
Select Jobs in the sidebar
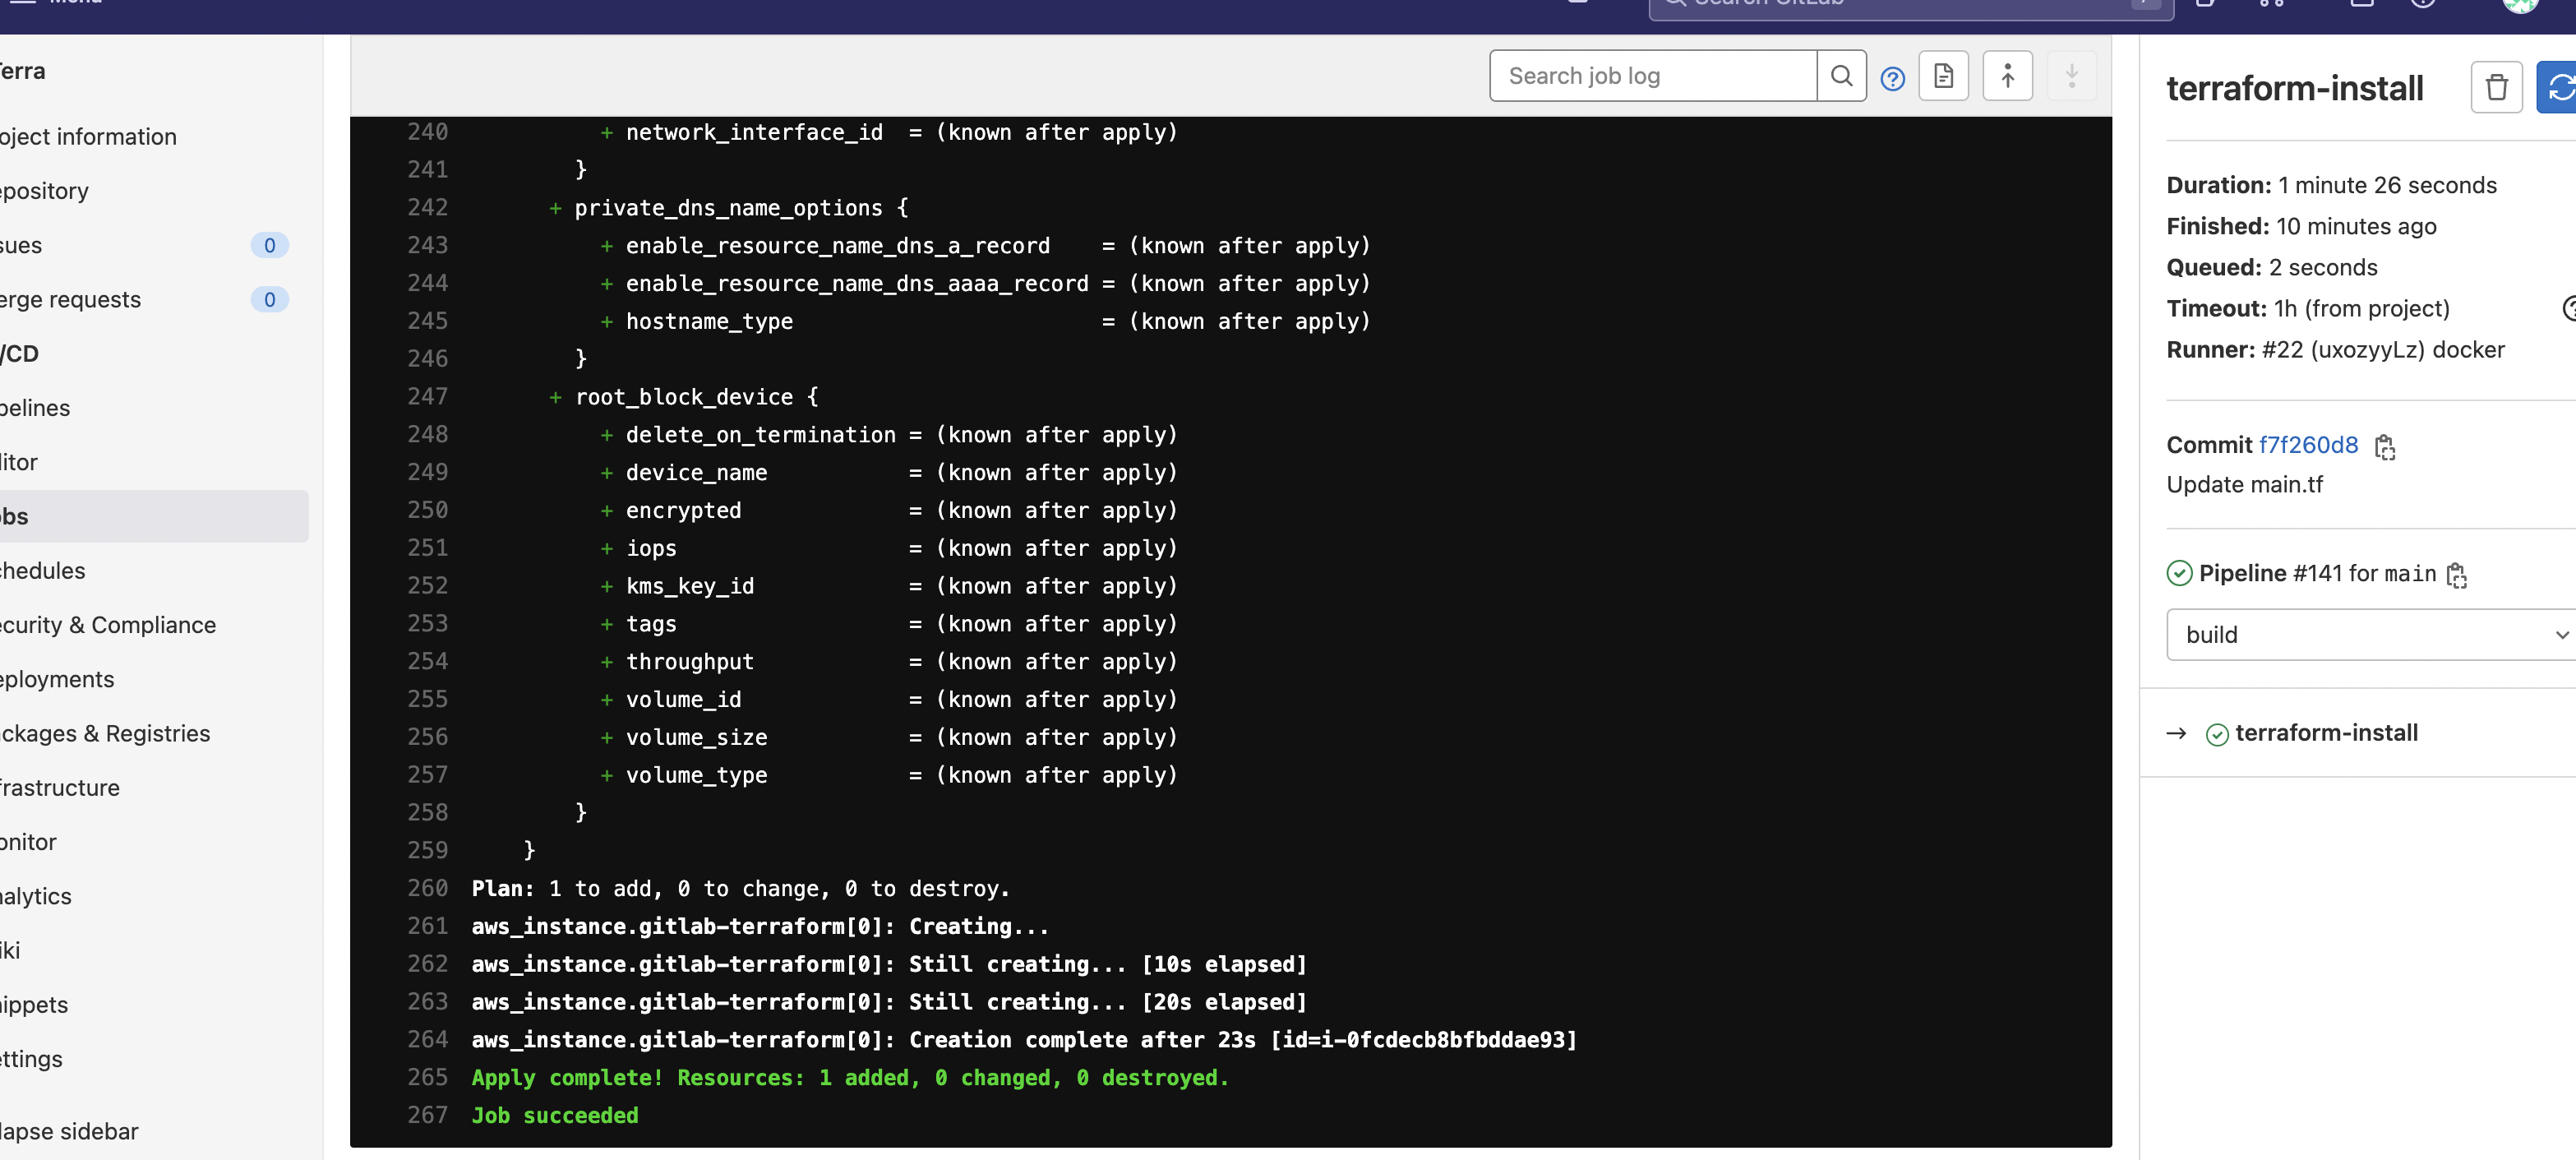pos(12,515)
